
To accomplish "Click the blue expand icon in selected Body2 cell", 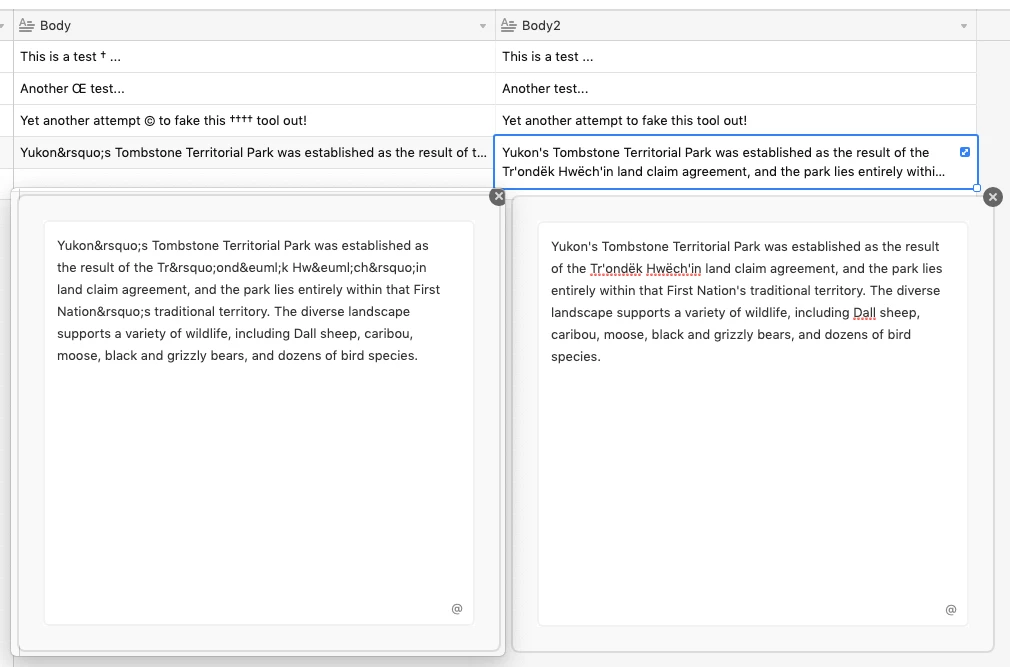I will click(x=964, y=152).
